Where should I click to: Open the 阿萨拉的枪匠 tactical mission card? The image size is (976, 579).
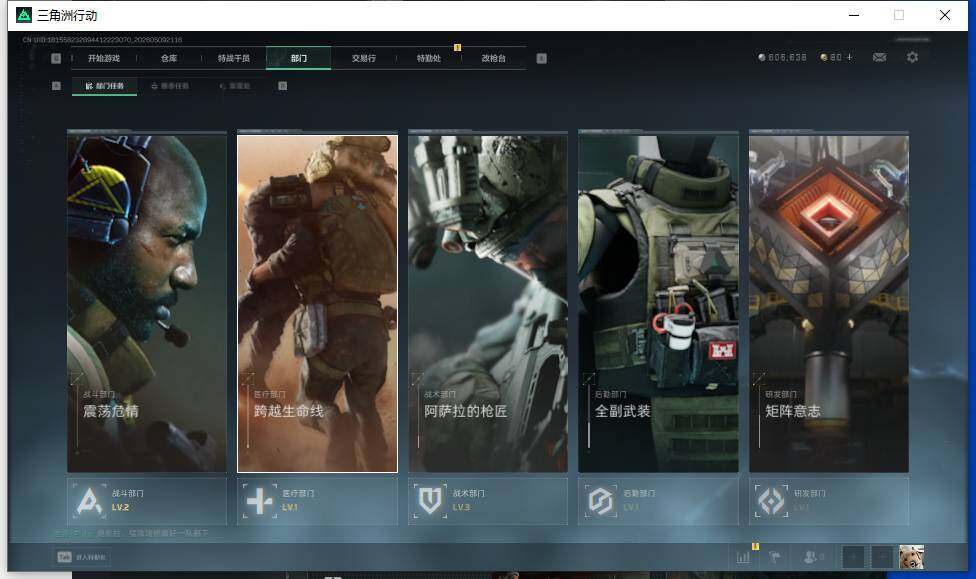[x=488, y=304]
